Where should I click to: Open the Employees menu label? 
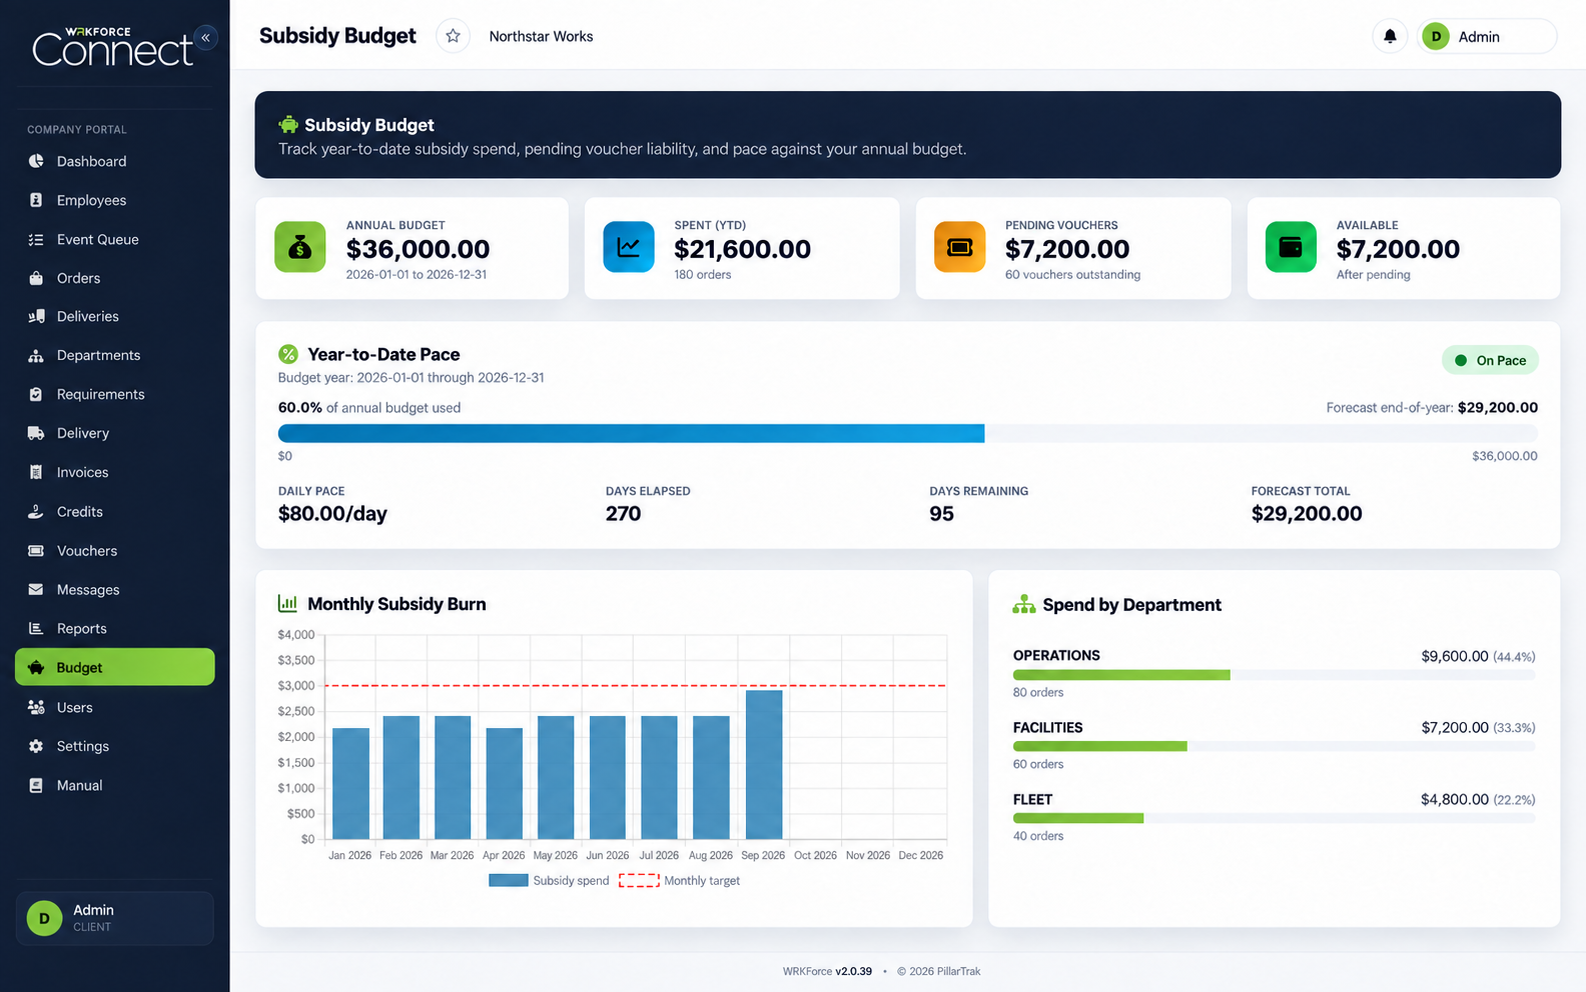tap(91, 200)
